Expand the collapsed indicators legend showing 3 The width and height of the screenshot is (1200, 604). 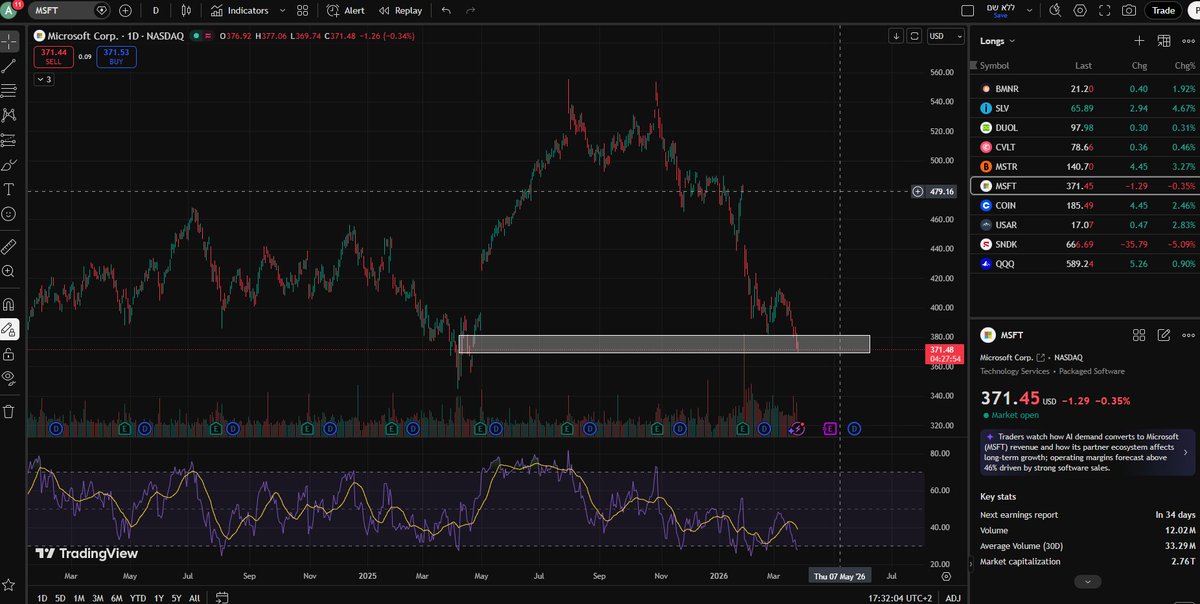(44, 79)
